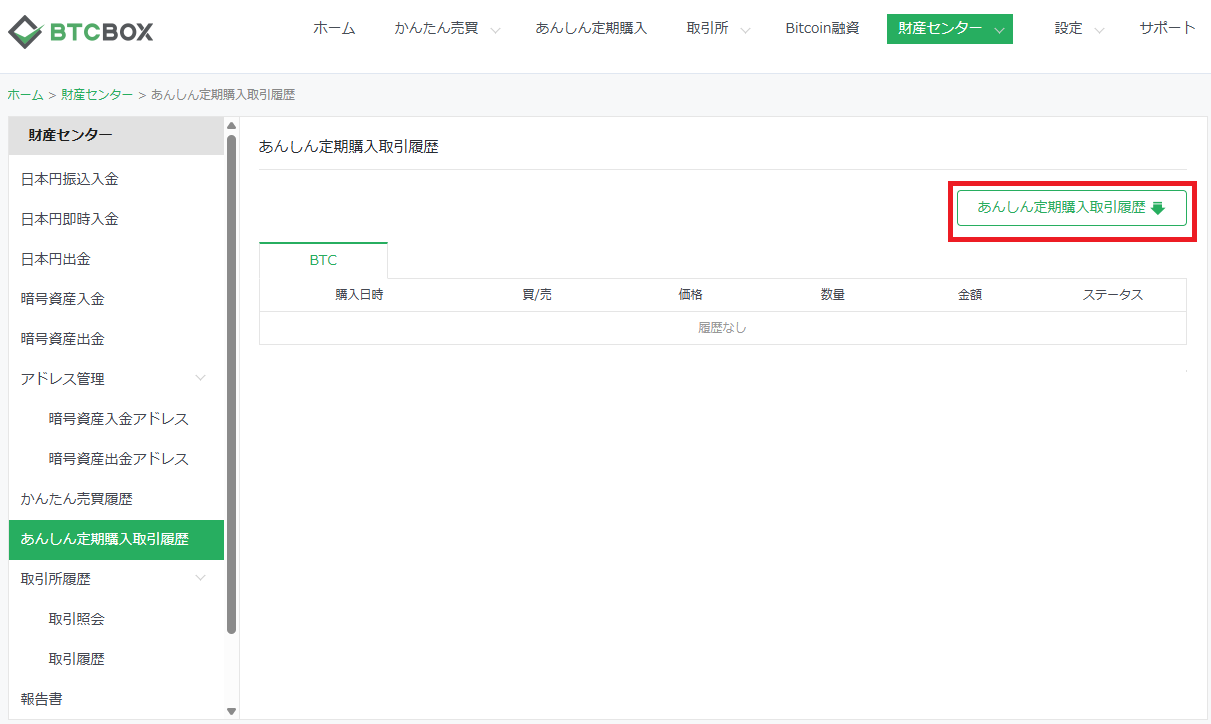Click the 購入日時 column header
1211x724 pixels.
[359, 295]
